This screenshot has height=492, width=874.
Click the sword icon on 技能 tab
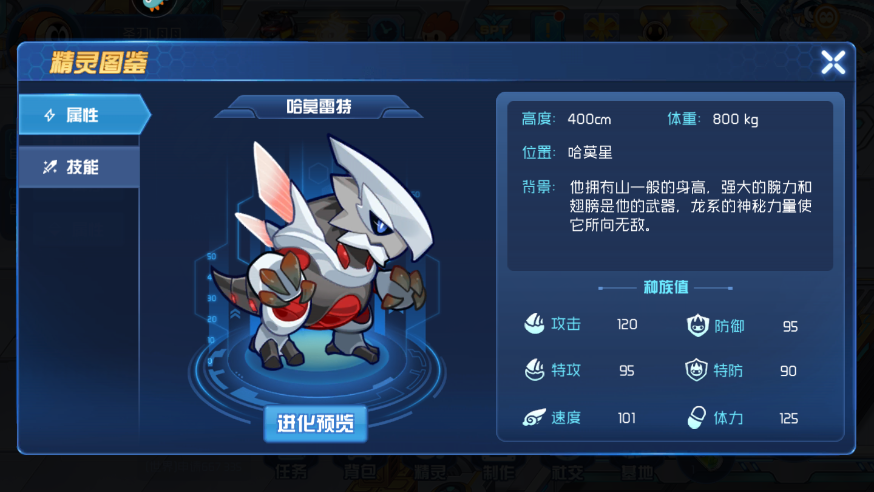click(x=50, y=167)
